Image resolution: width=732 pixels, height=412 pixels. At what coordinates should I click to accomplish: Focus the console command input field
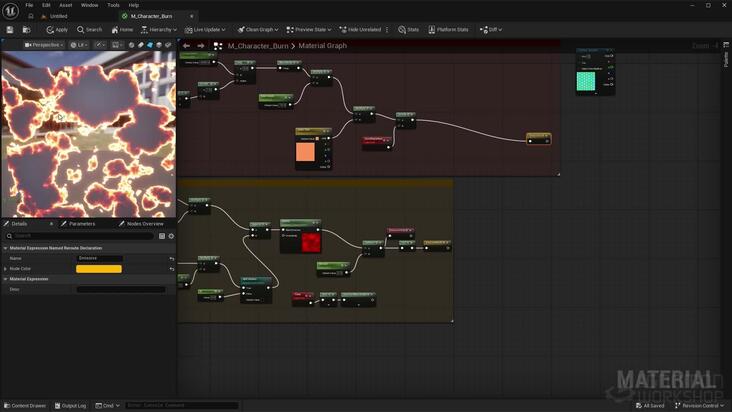coord(182,405)
